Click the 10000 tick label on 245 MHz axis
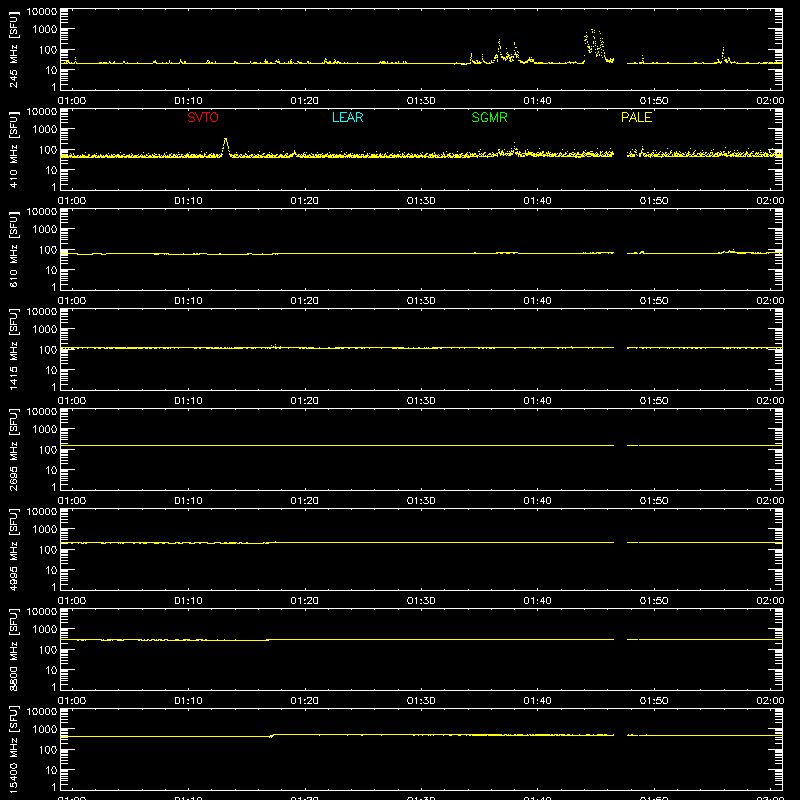The height and width of the screenshot is (800, 800). click(x=42, y=12)
